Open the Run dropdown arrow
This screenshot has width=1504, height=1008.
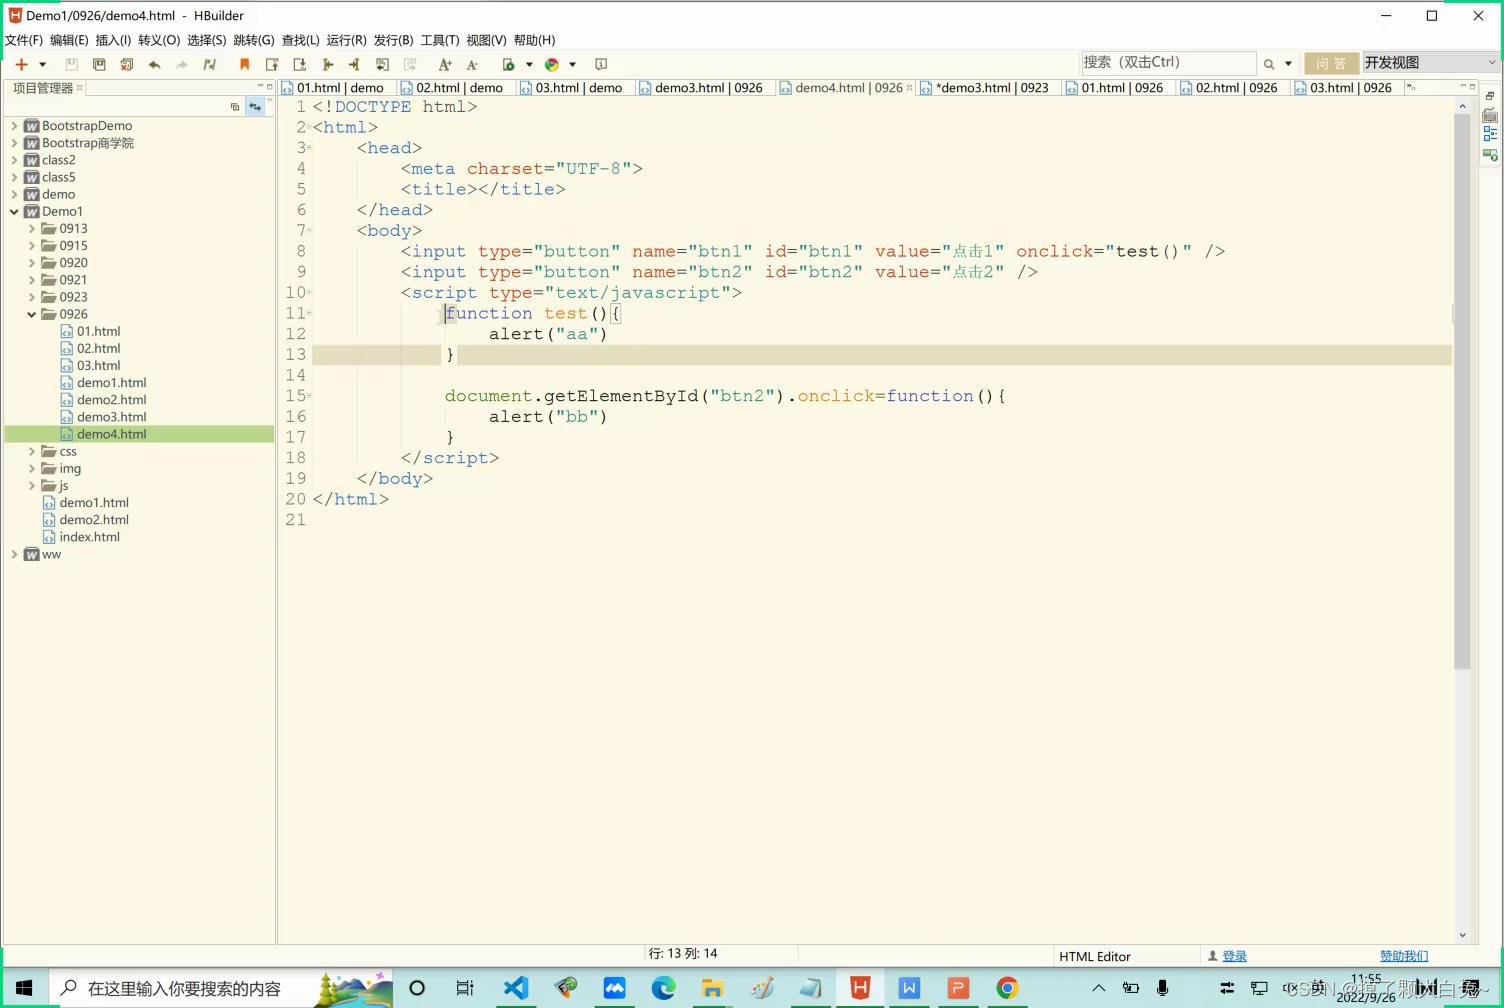click(x=529, y=64)
